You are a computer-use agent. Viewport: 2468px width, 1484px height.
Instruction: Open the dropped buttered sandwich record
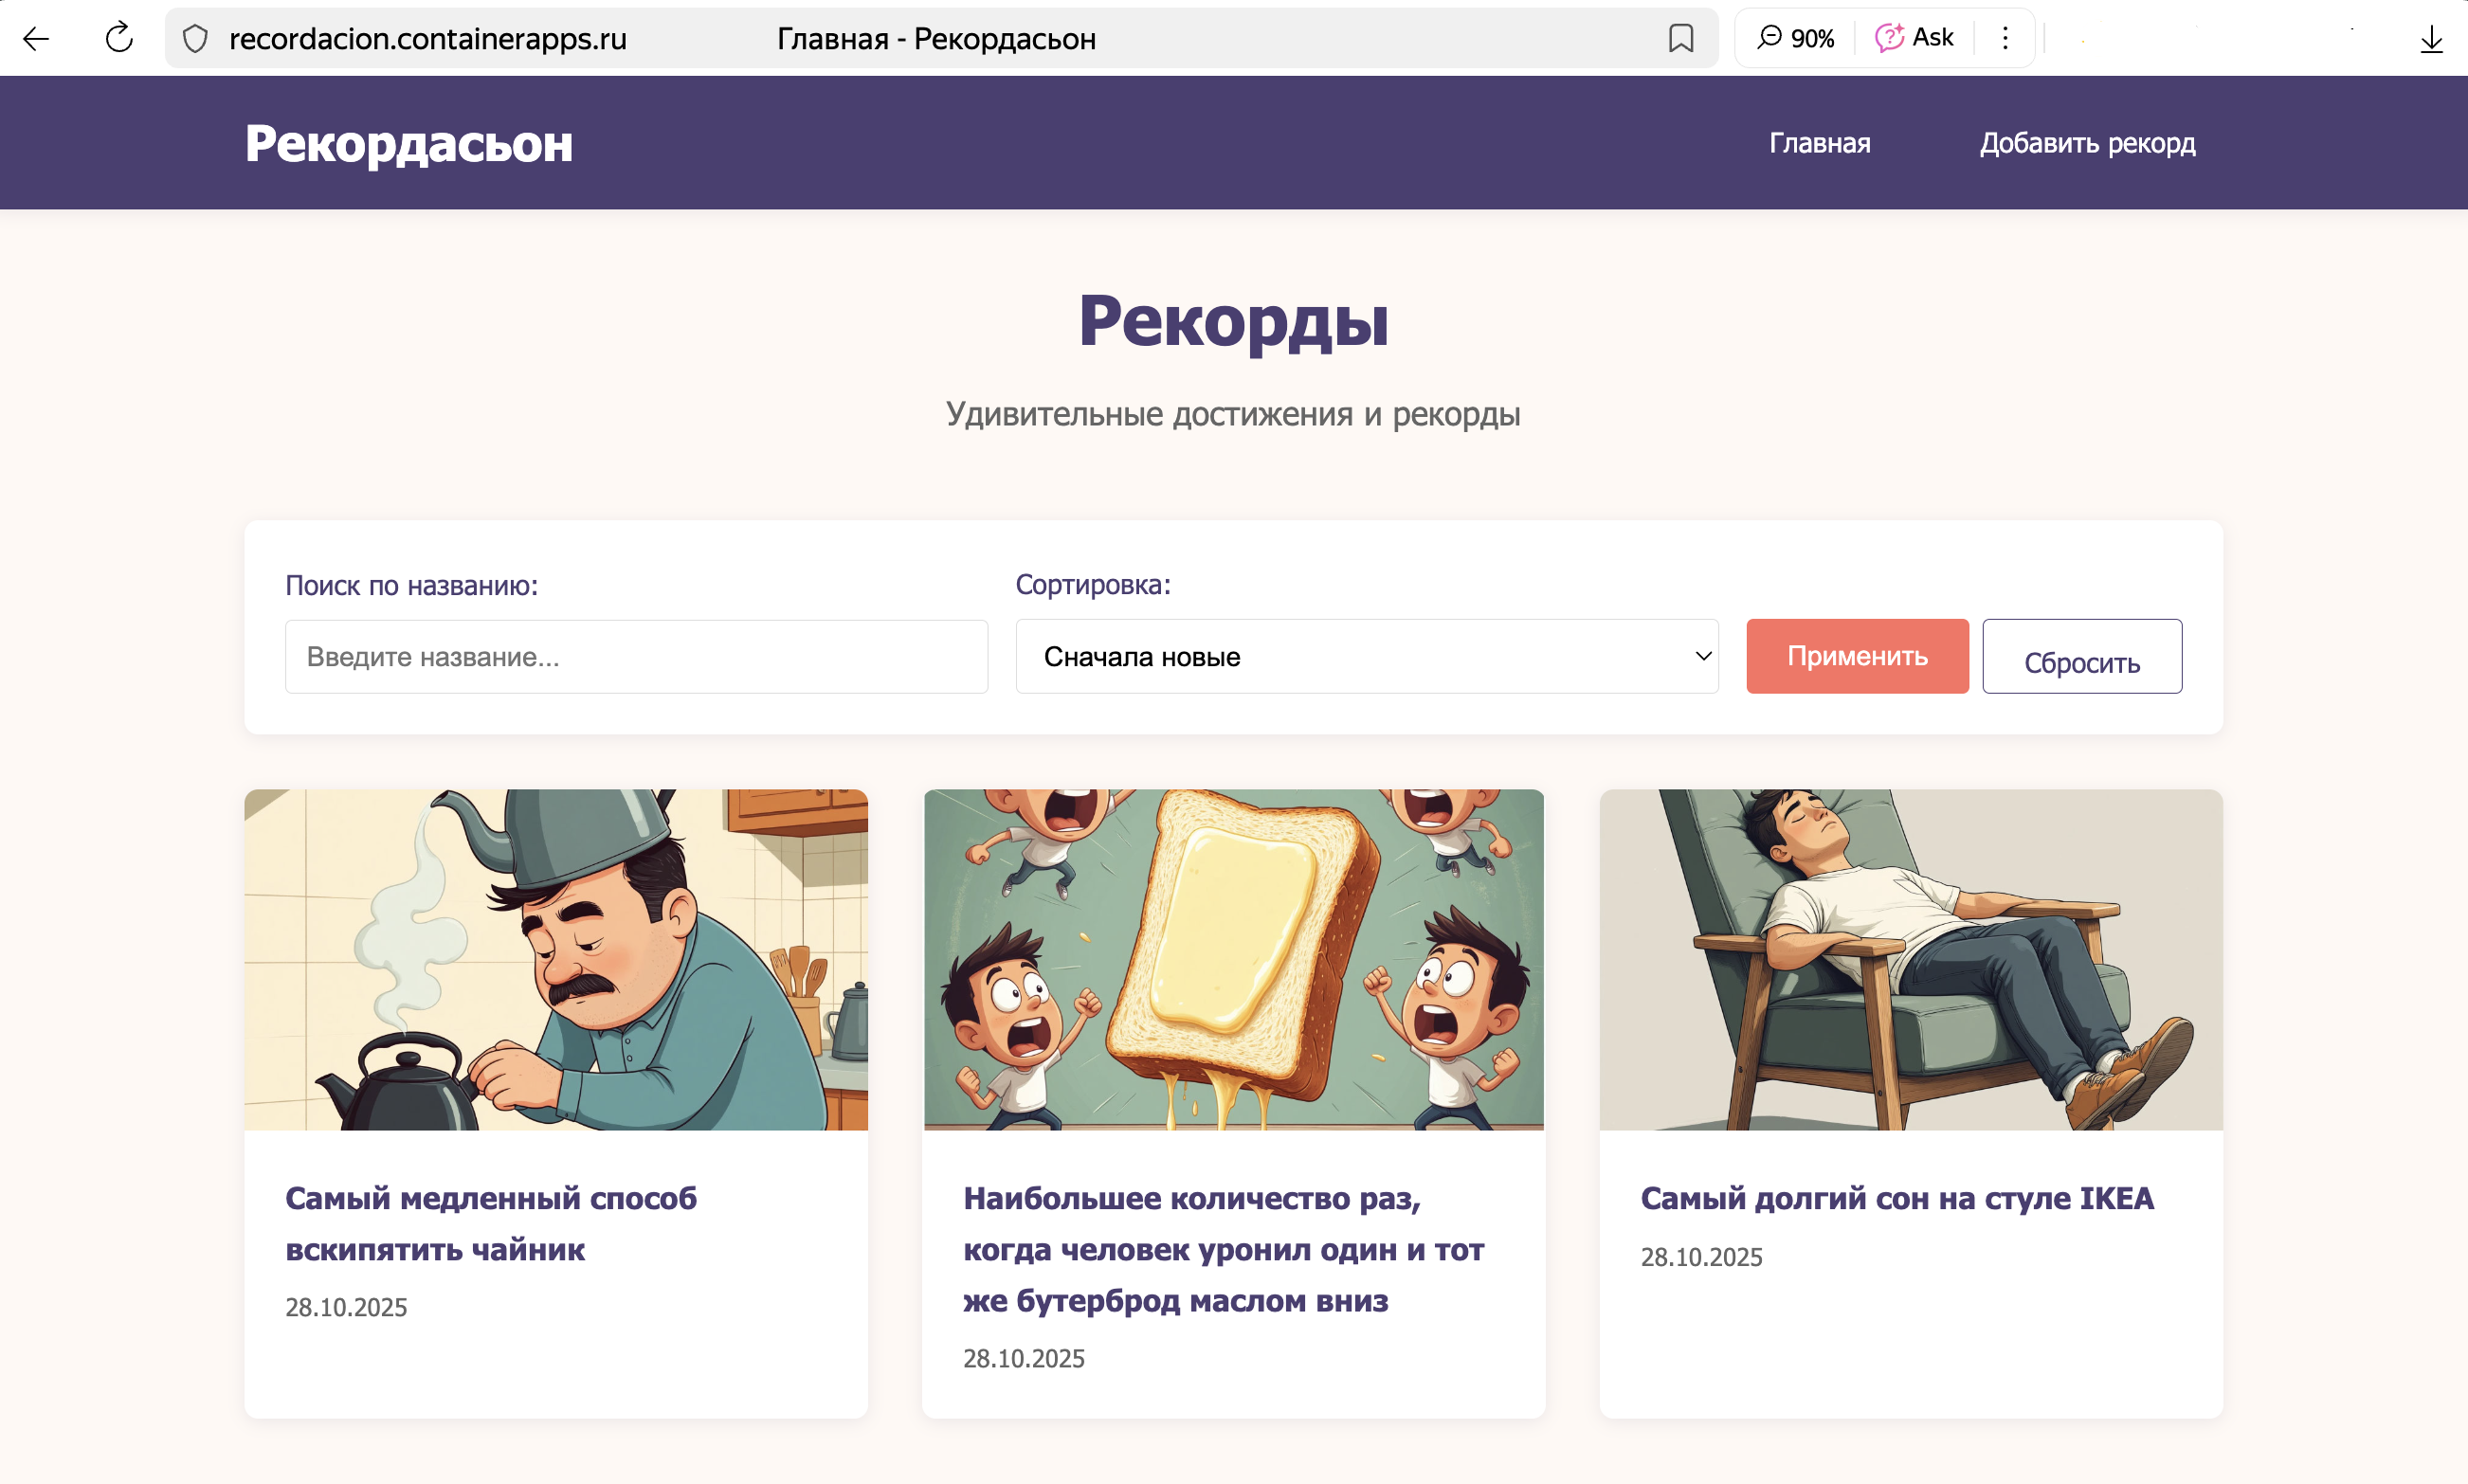point(1224,1249)
